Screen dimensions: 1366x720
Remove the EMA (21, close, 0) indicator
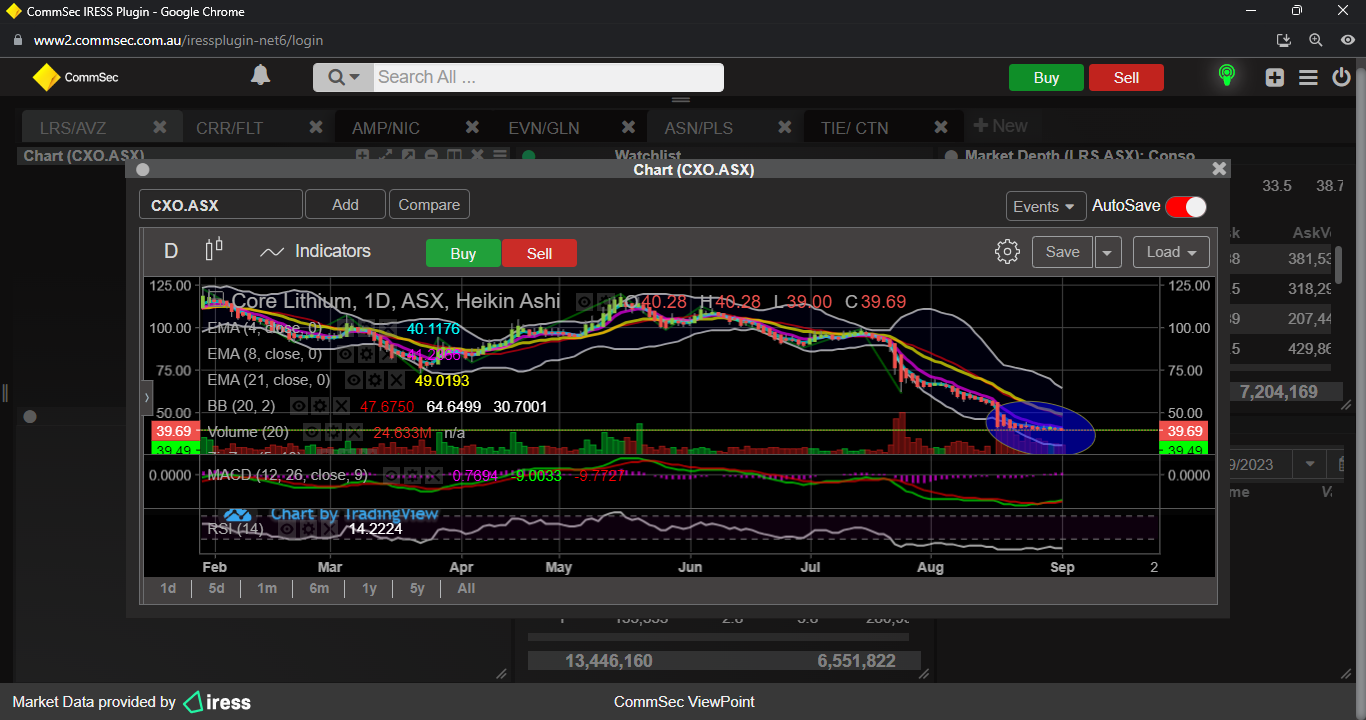(x=397, y=380)
